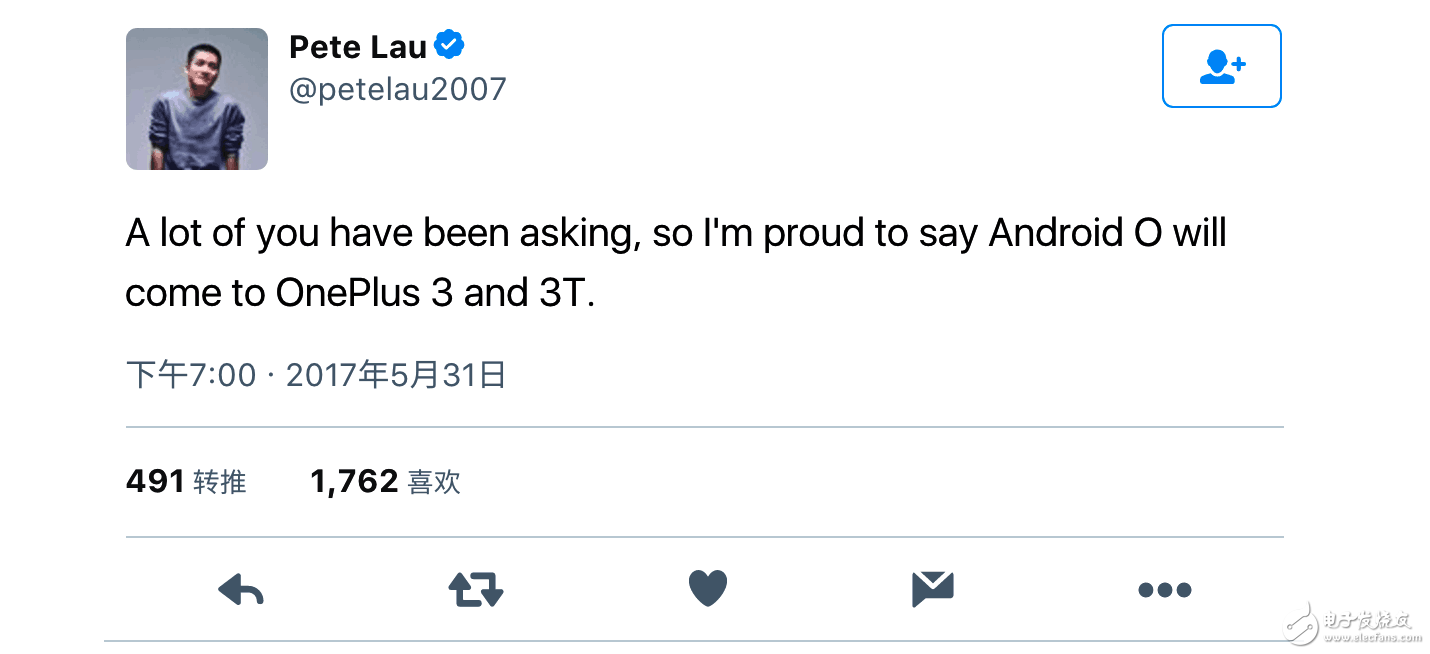View the 1,762 likes count number
Viewport: 1430px width, 654px height.
click(x=354, y=482)
